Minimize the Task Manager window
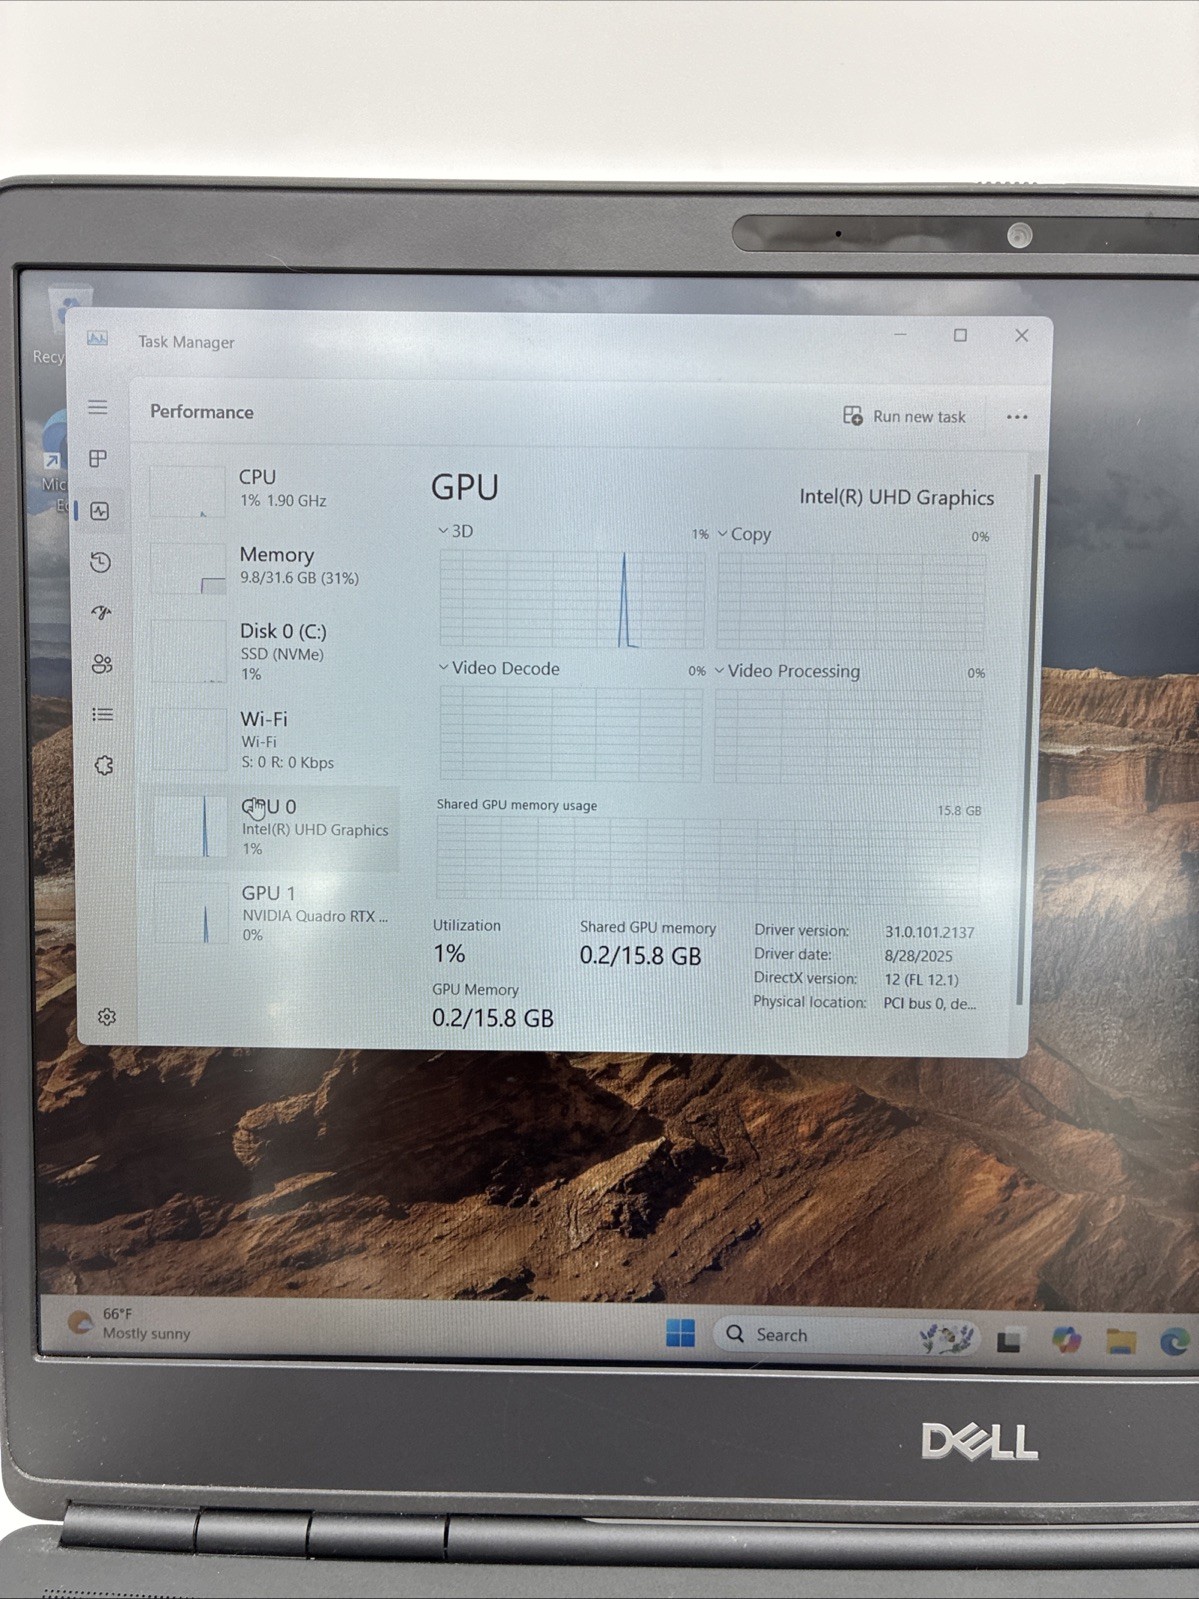This screenshot has width=1199, height=1599. tap(900, 335)
